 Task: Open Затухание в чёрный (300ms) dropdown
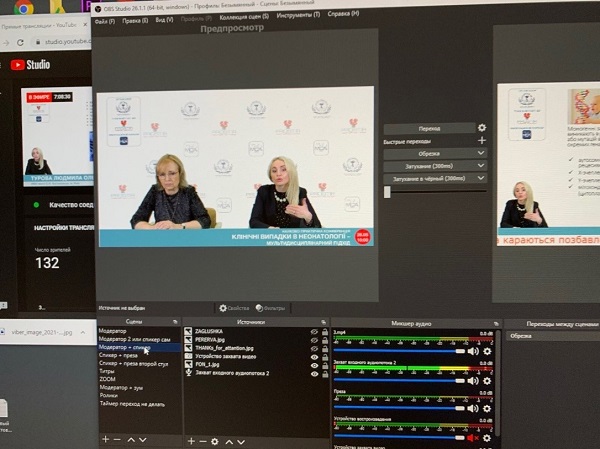435,178
